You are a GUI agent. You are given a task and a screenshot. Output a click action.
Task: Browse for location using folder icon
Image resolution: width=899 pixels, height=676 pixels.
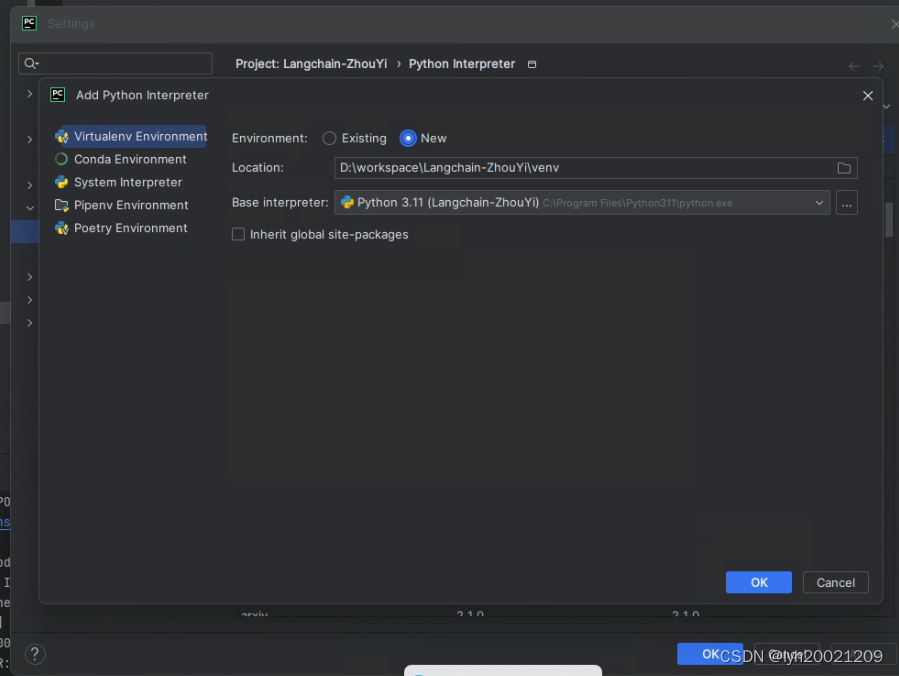click(x=843, y=168)
